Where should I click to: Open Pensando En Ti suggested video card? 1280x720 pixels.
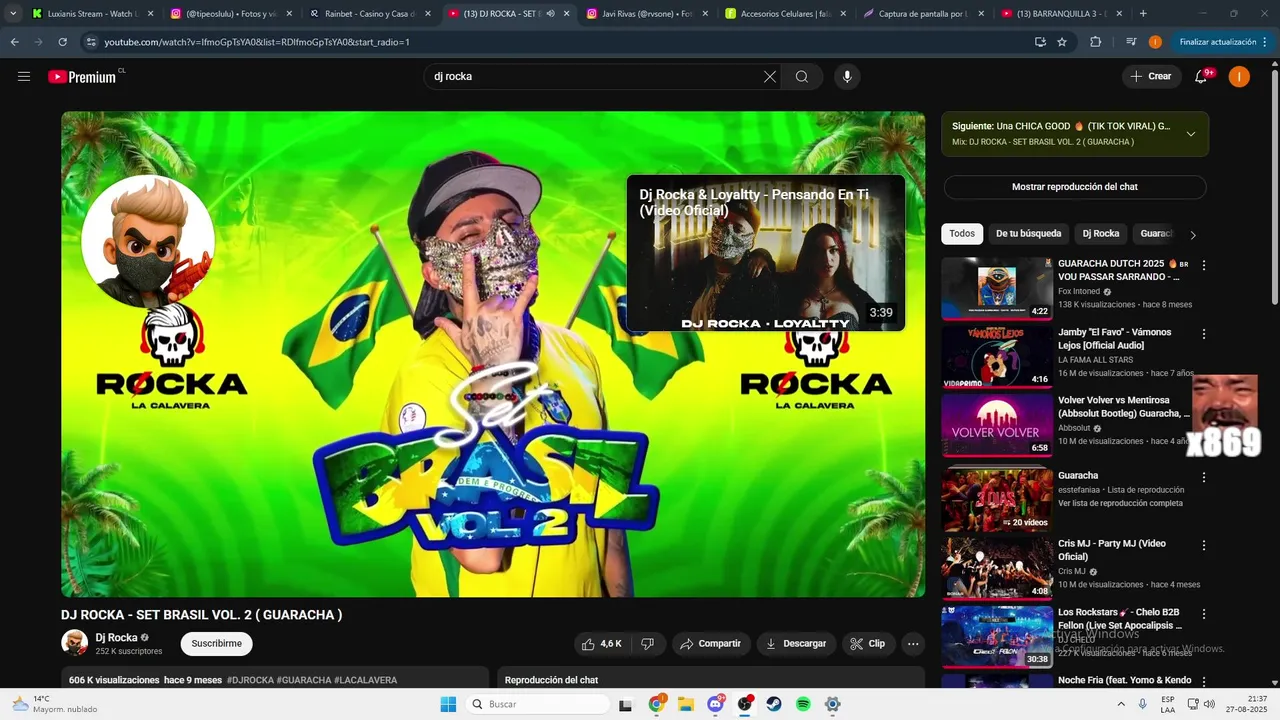click(x=766, y=254)
